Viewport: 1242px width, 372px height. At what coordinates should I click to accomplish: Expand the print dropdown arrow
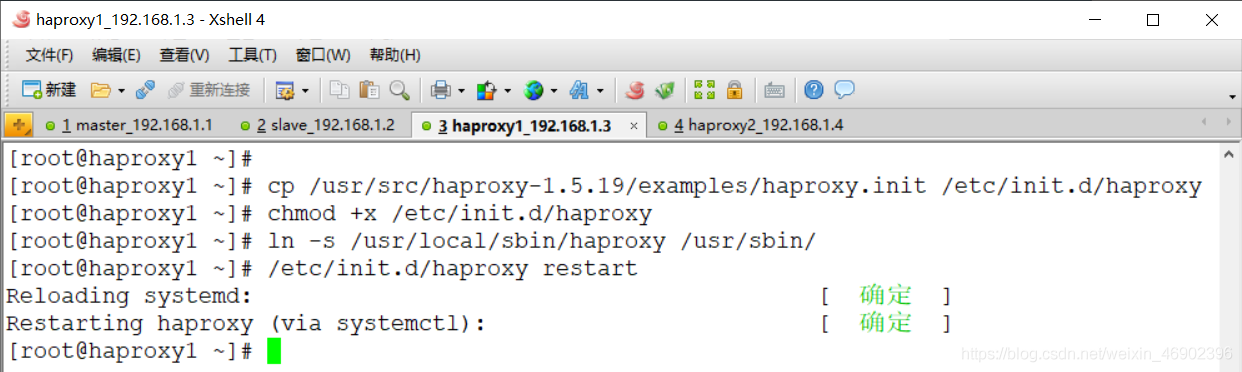click(461, 91)
